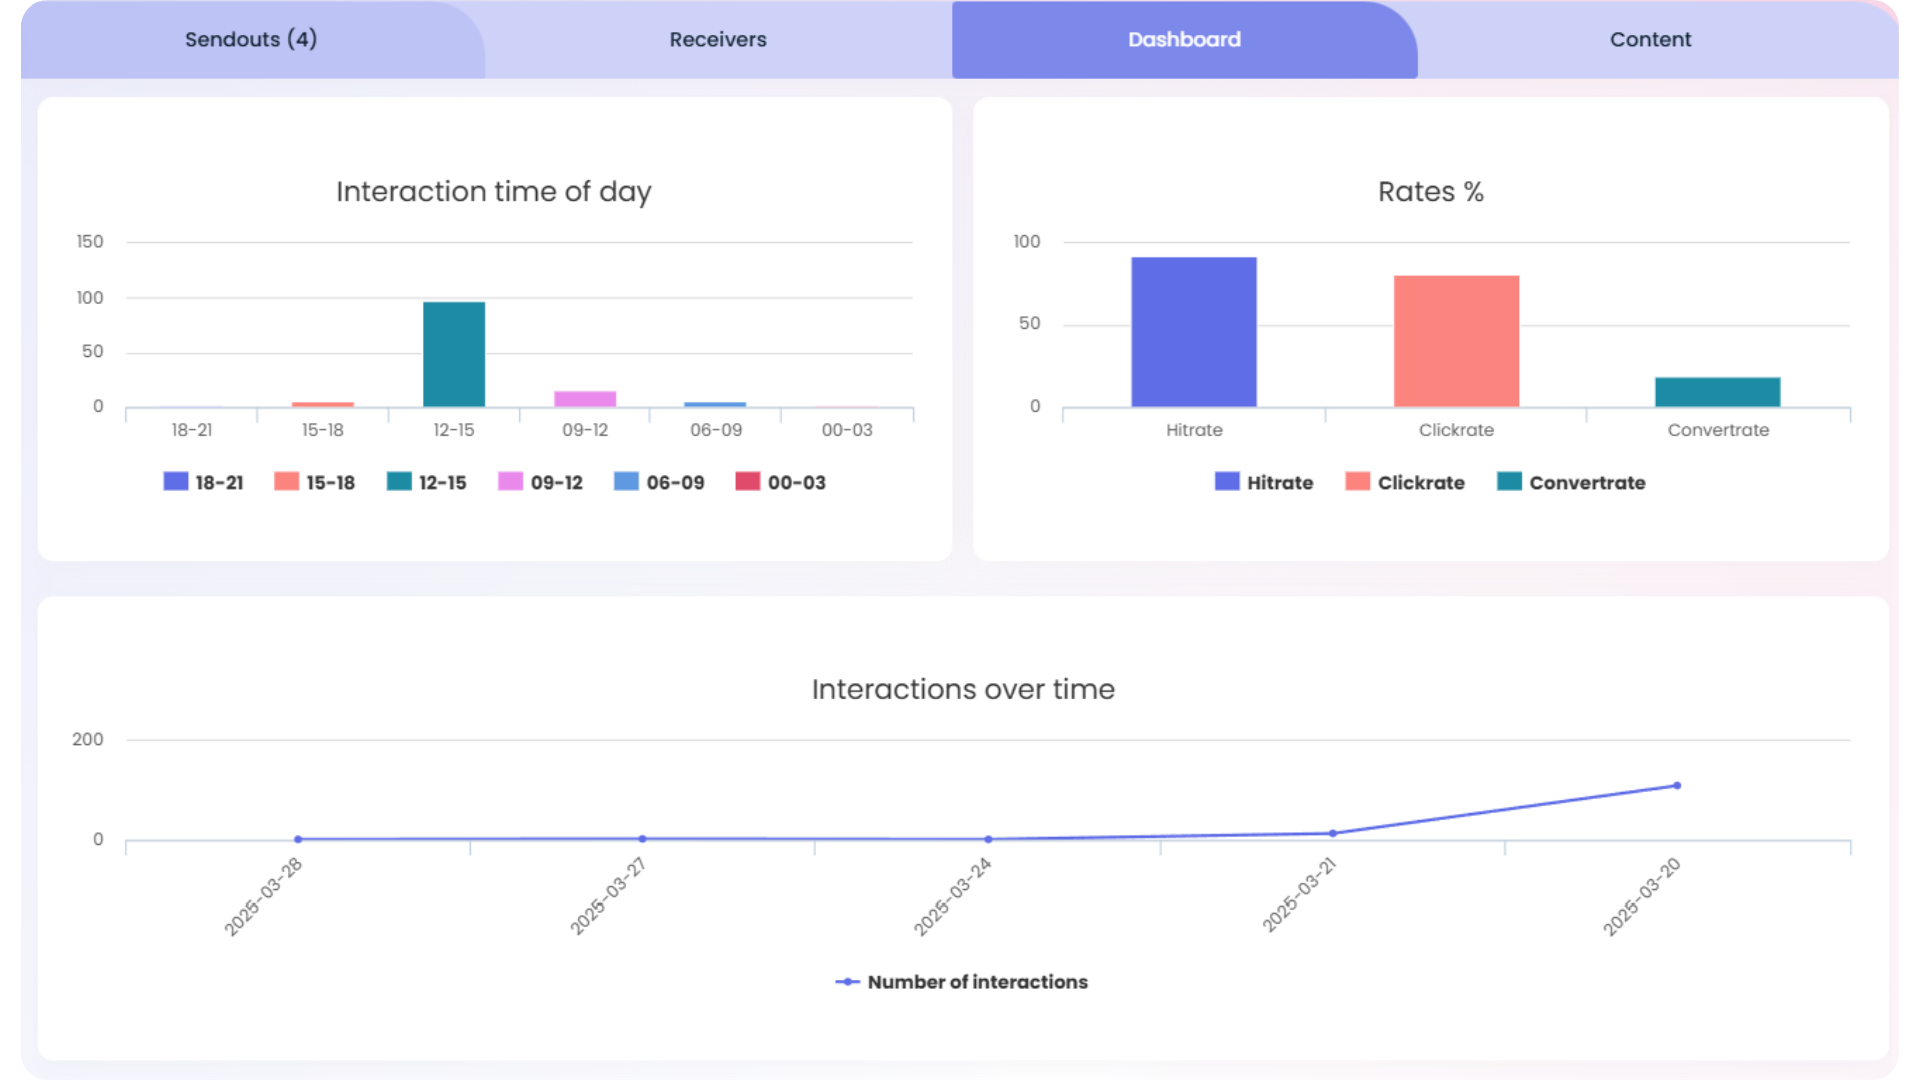Screen dimensions: 1920x1080
Task: Toggle the 18-21 legend color swatch
Action: [176, 482]
